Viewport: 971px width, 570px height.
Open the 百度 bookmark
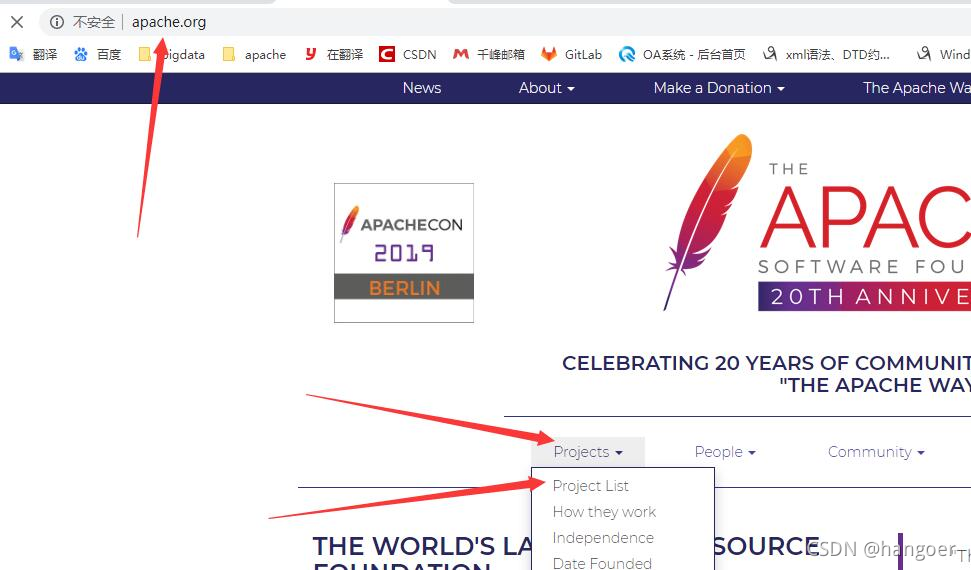tap(98, 55)
